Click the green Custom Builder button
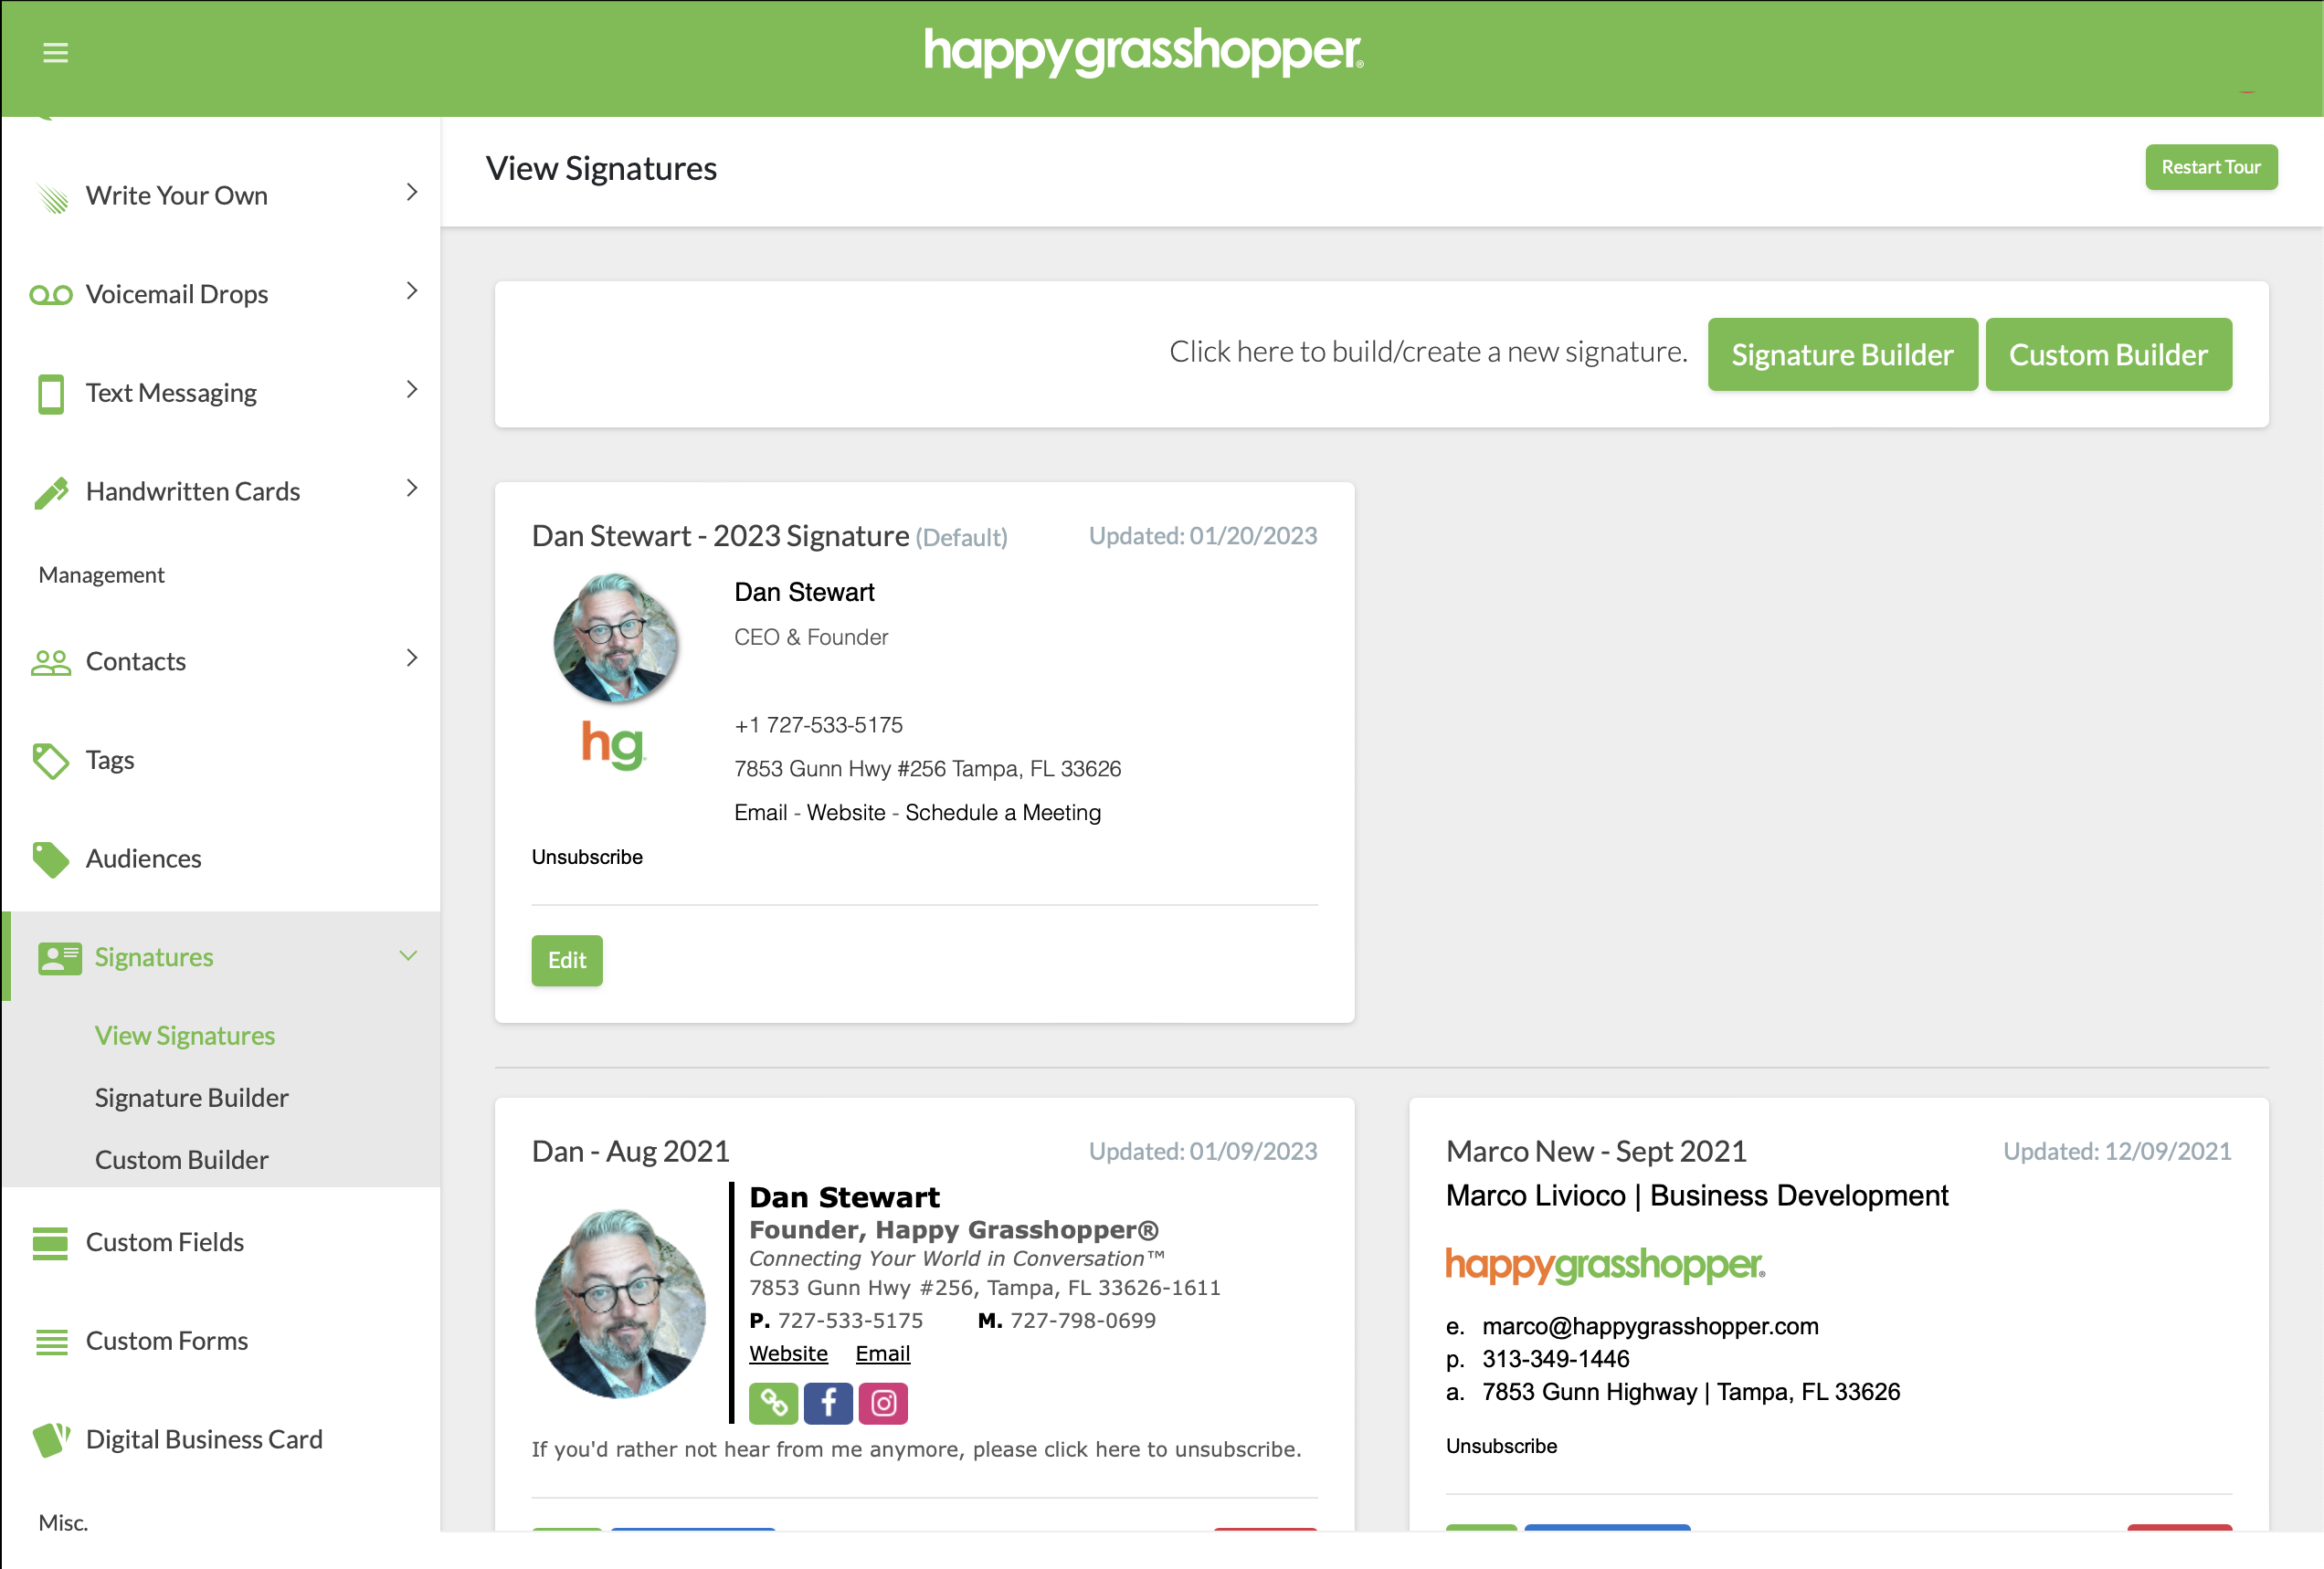 pos(2108,355)
